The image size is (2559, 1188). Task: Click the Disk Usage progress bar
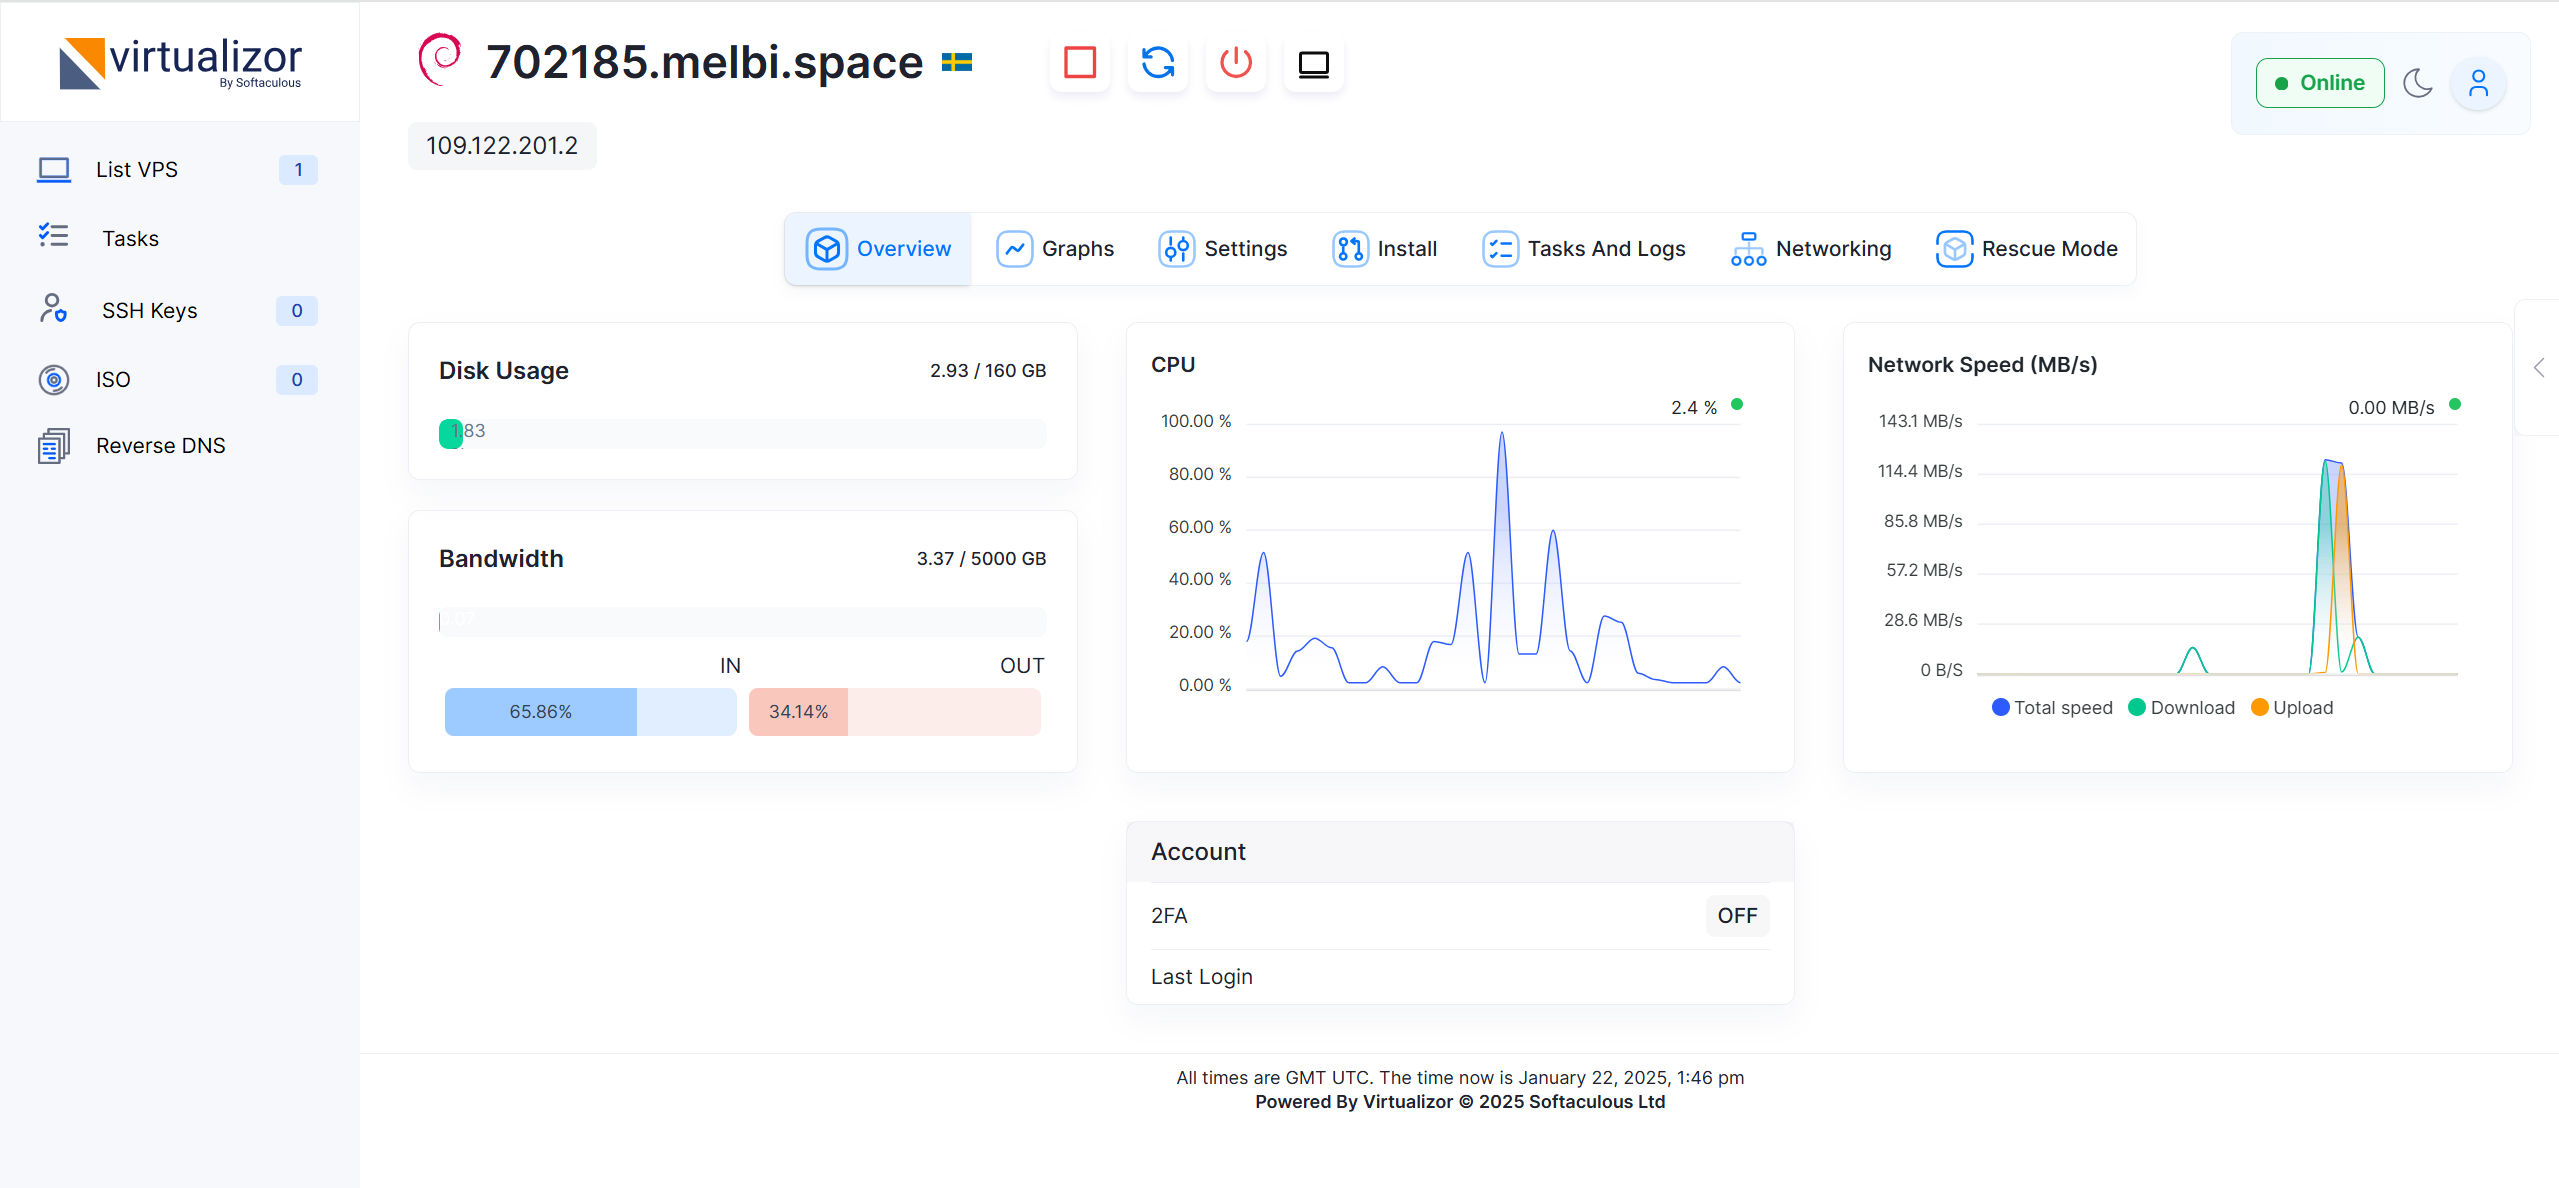pos(743,434)
